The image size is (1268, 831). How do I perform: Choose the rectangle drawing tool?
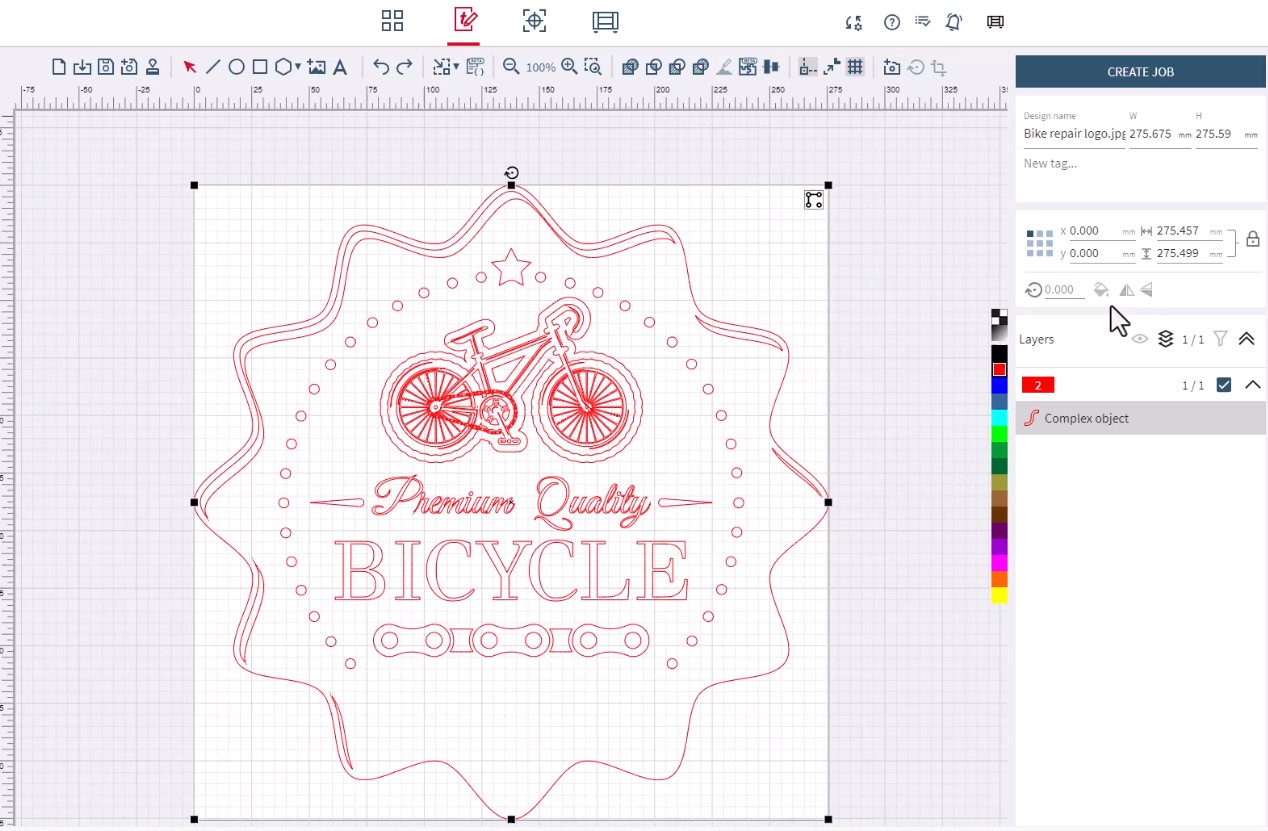coord(260,67)
